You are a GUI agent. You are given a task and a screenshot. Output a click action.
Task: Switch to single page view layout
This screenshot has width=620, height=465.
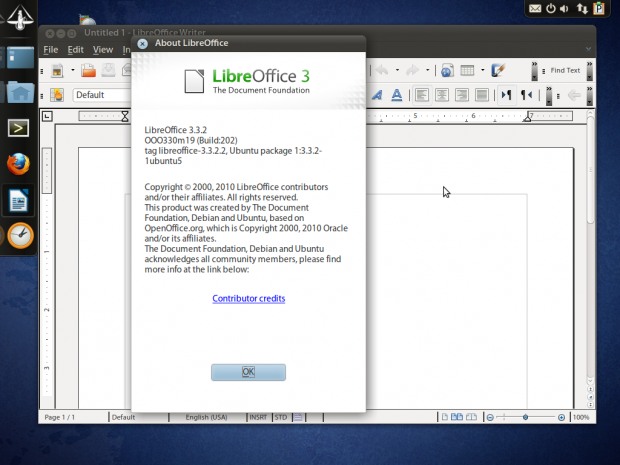click(445, 417)
